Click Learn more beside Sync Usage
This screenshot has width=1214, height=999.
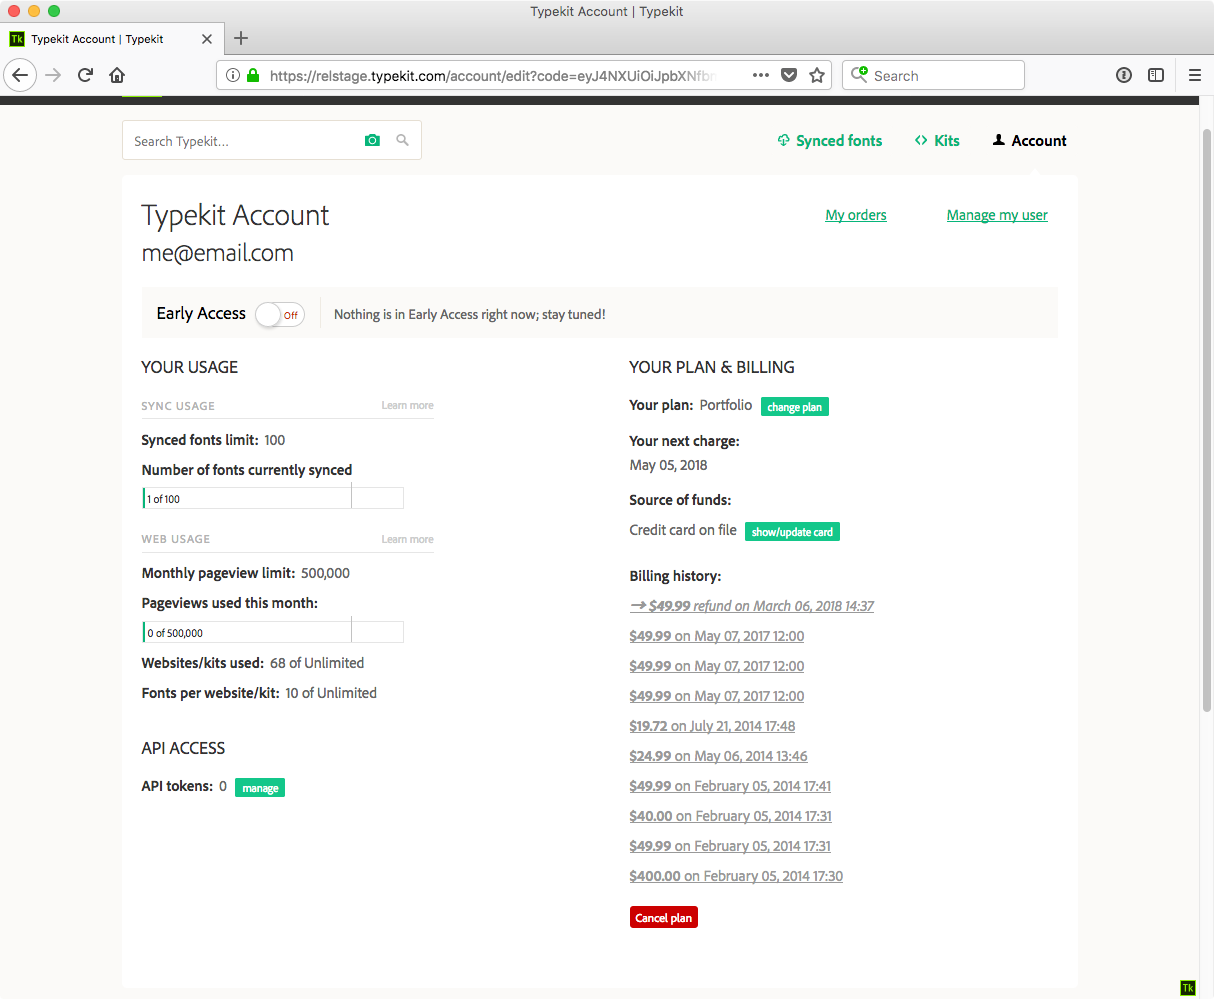click(407, 406)
